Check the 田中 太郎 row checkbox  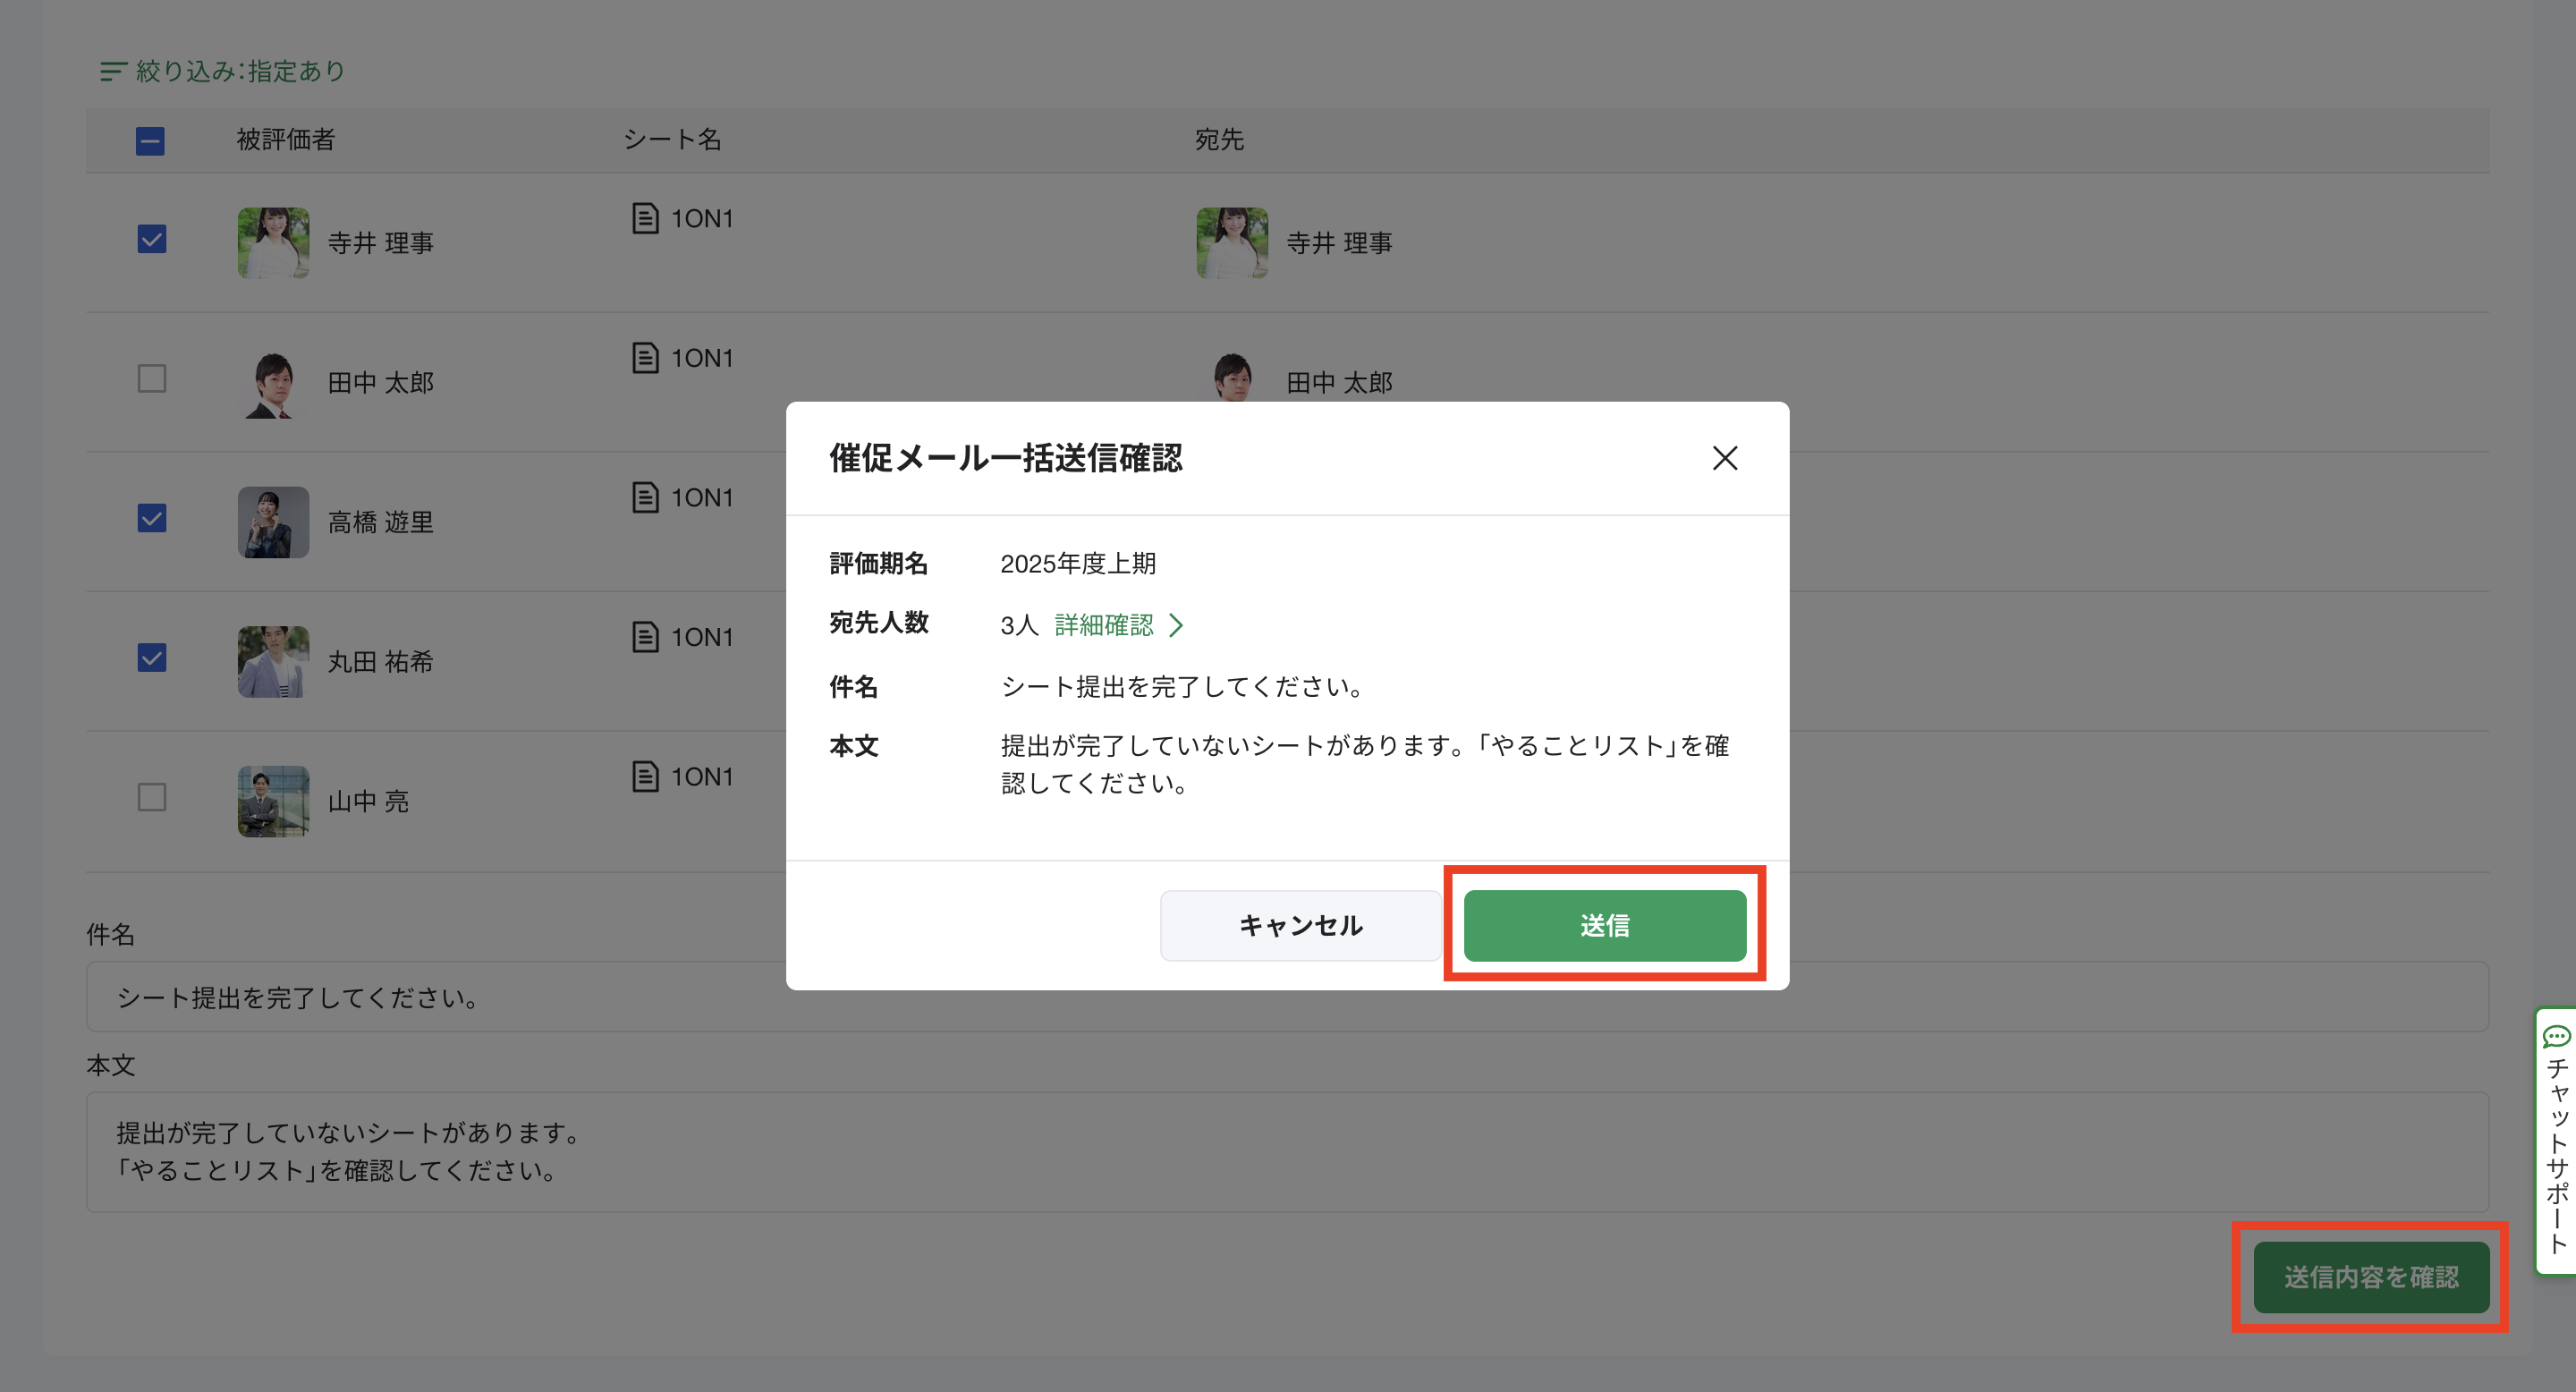[x=152, y=379]
